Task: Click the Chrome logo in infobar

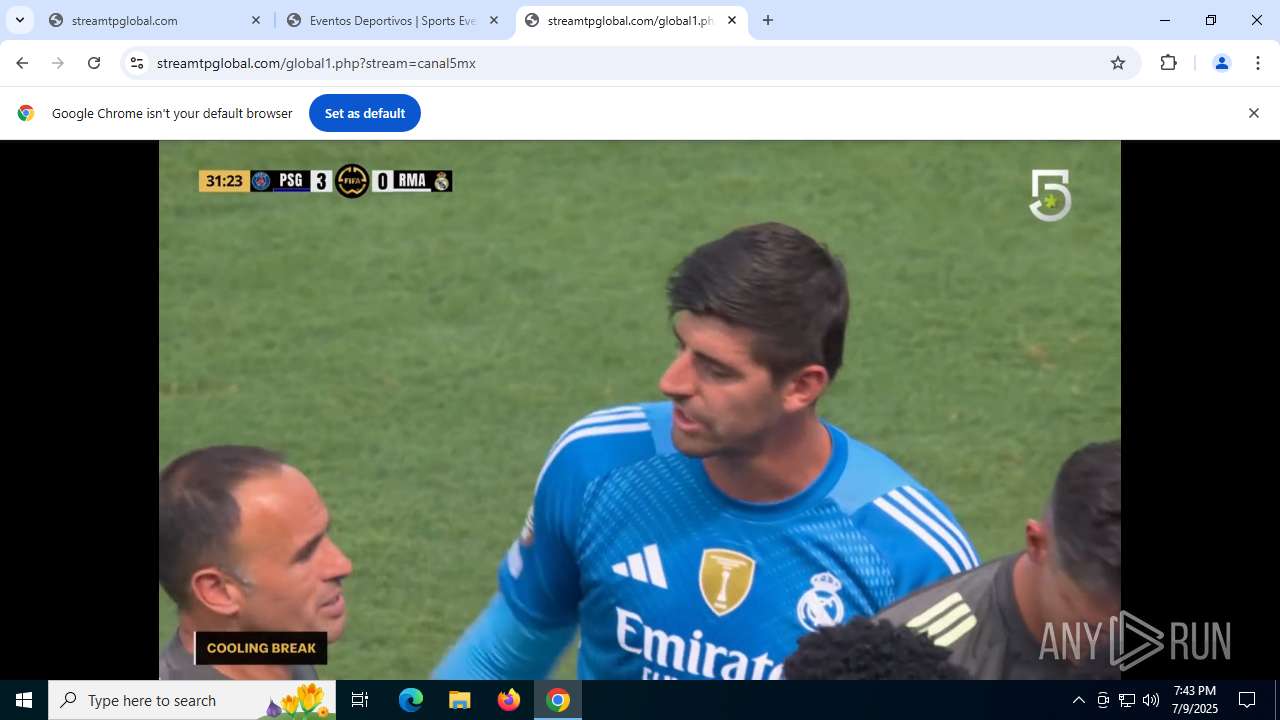Action: (x=26, y=113)
